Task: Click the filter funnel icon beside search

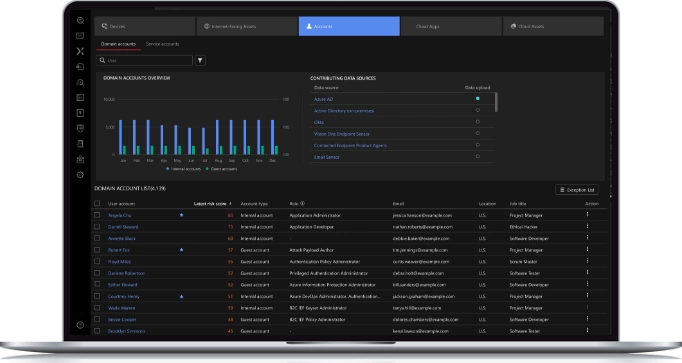Action: [x=200, y=60]
